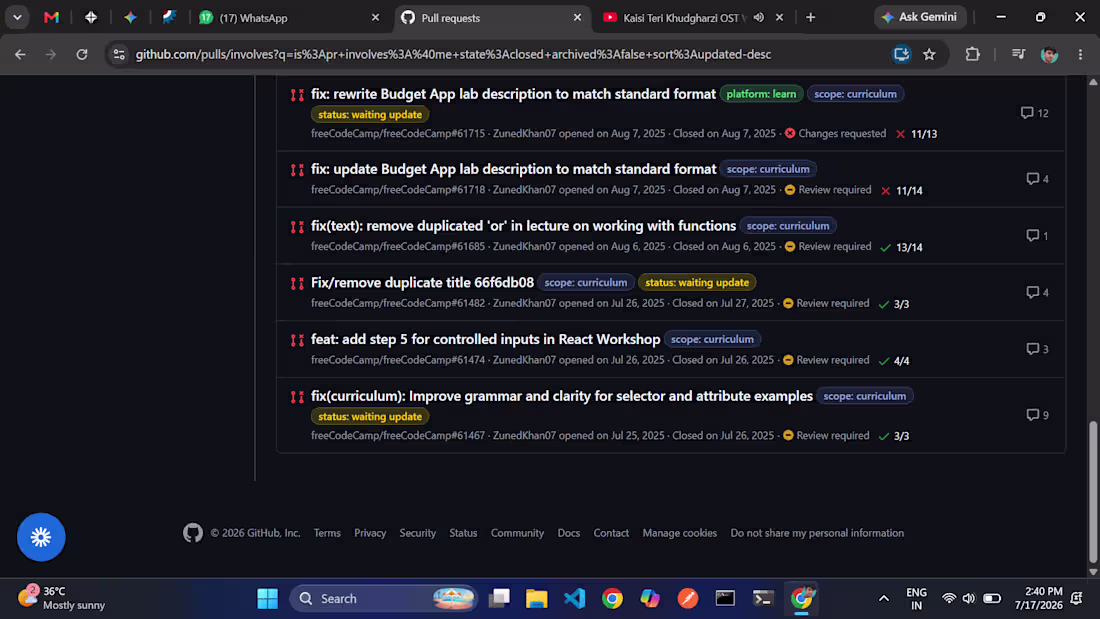This screenshot has height=619, width=1100.
Task: Close the WhatsApp tab
Action: tap(375, 18)
